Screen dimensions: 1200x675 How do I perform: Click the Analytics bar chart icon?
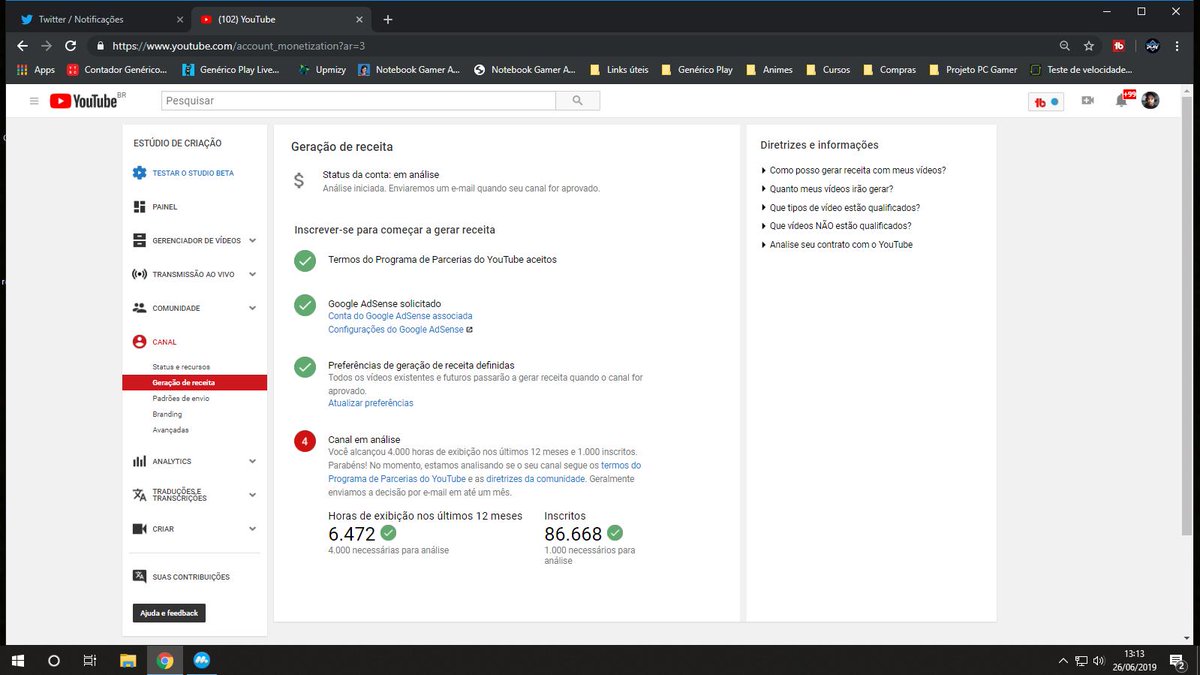(139, 461)
